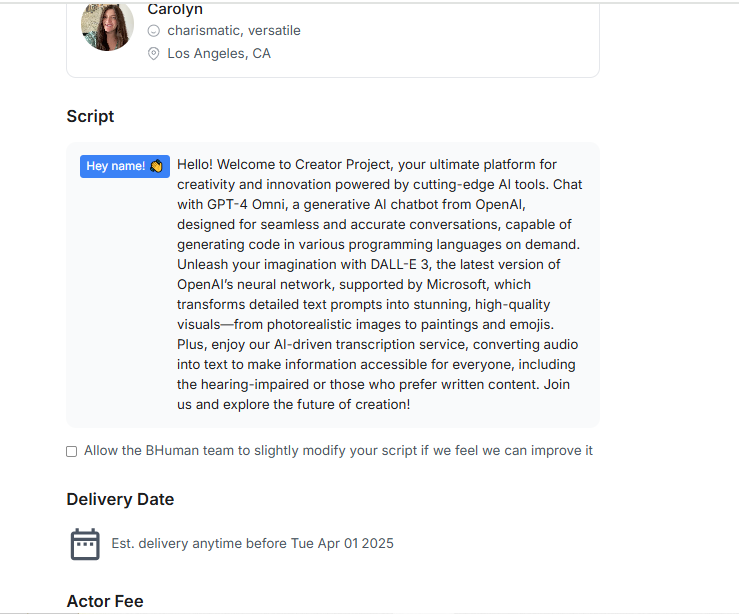Click the Los Angeles, CA location text
The image size is (739, 614).
219,53
